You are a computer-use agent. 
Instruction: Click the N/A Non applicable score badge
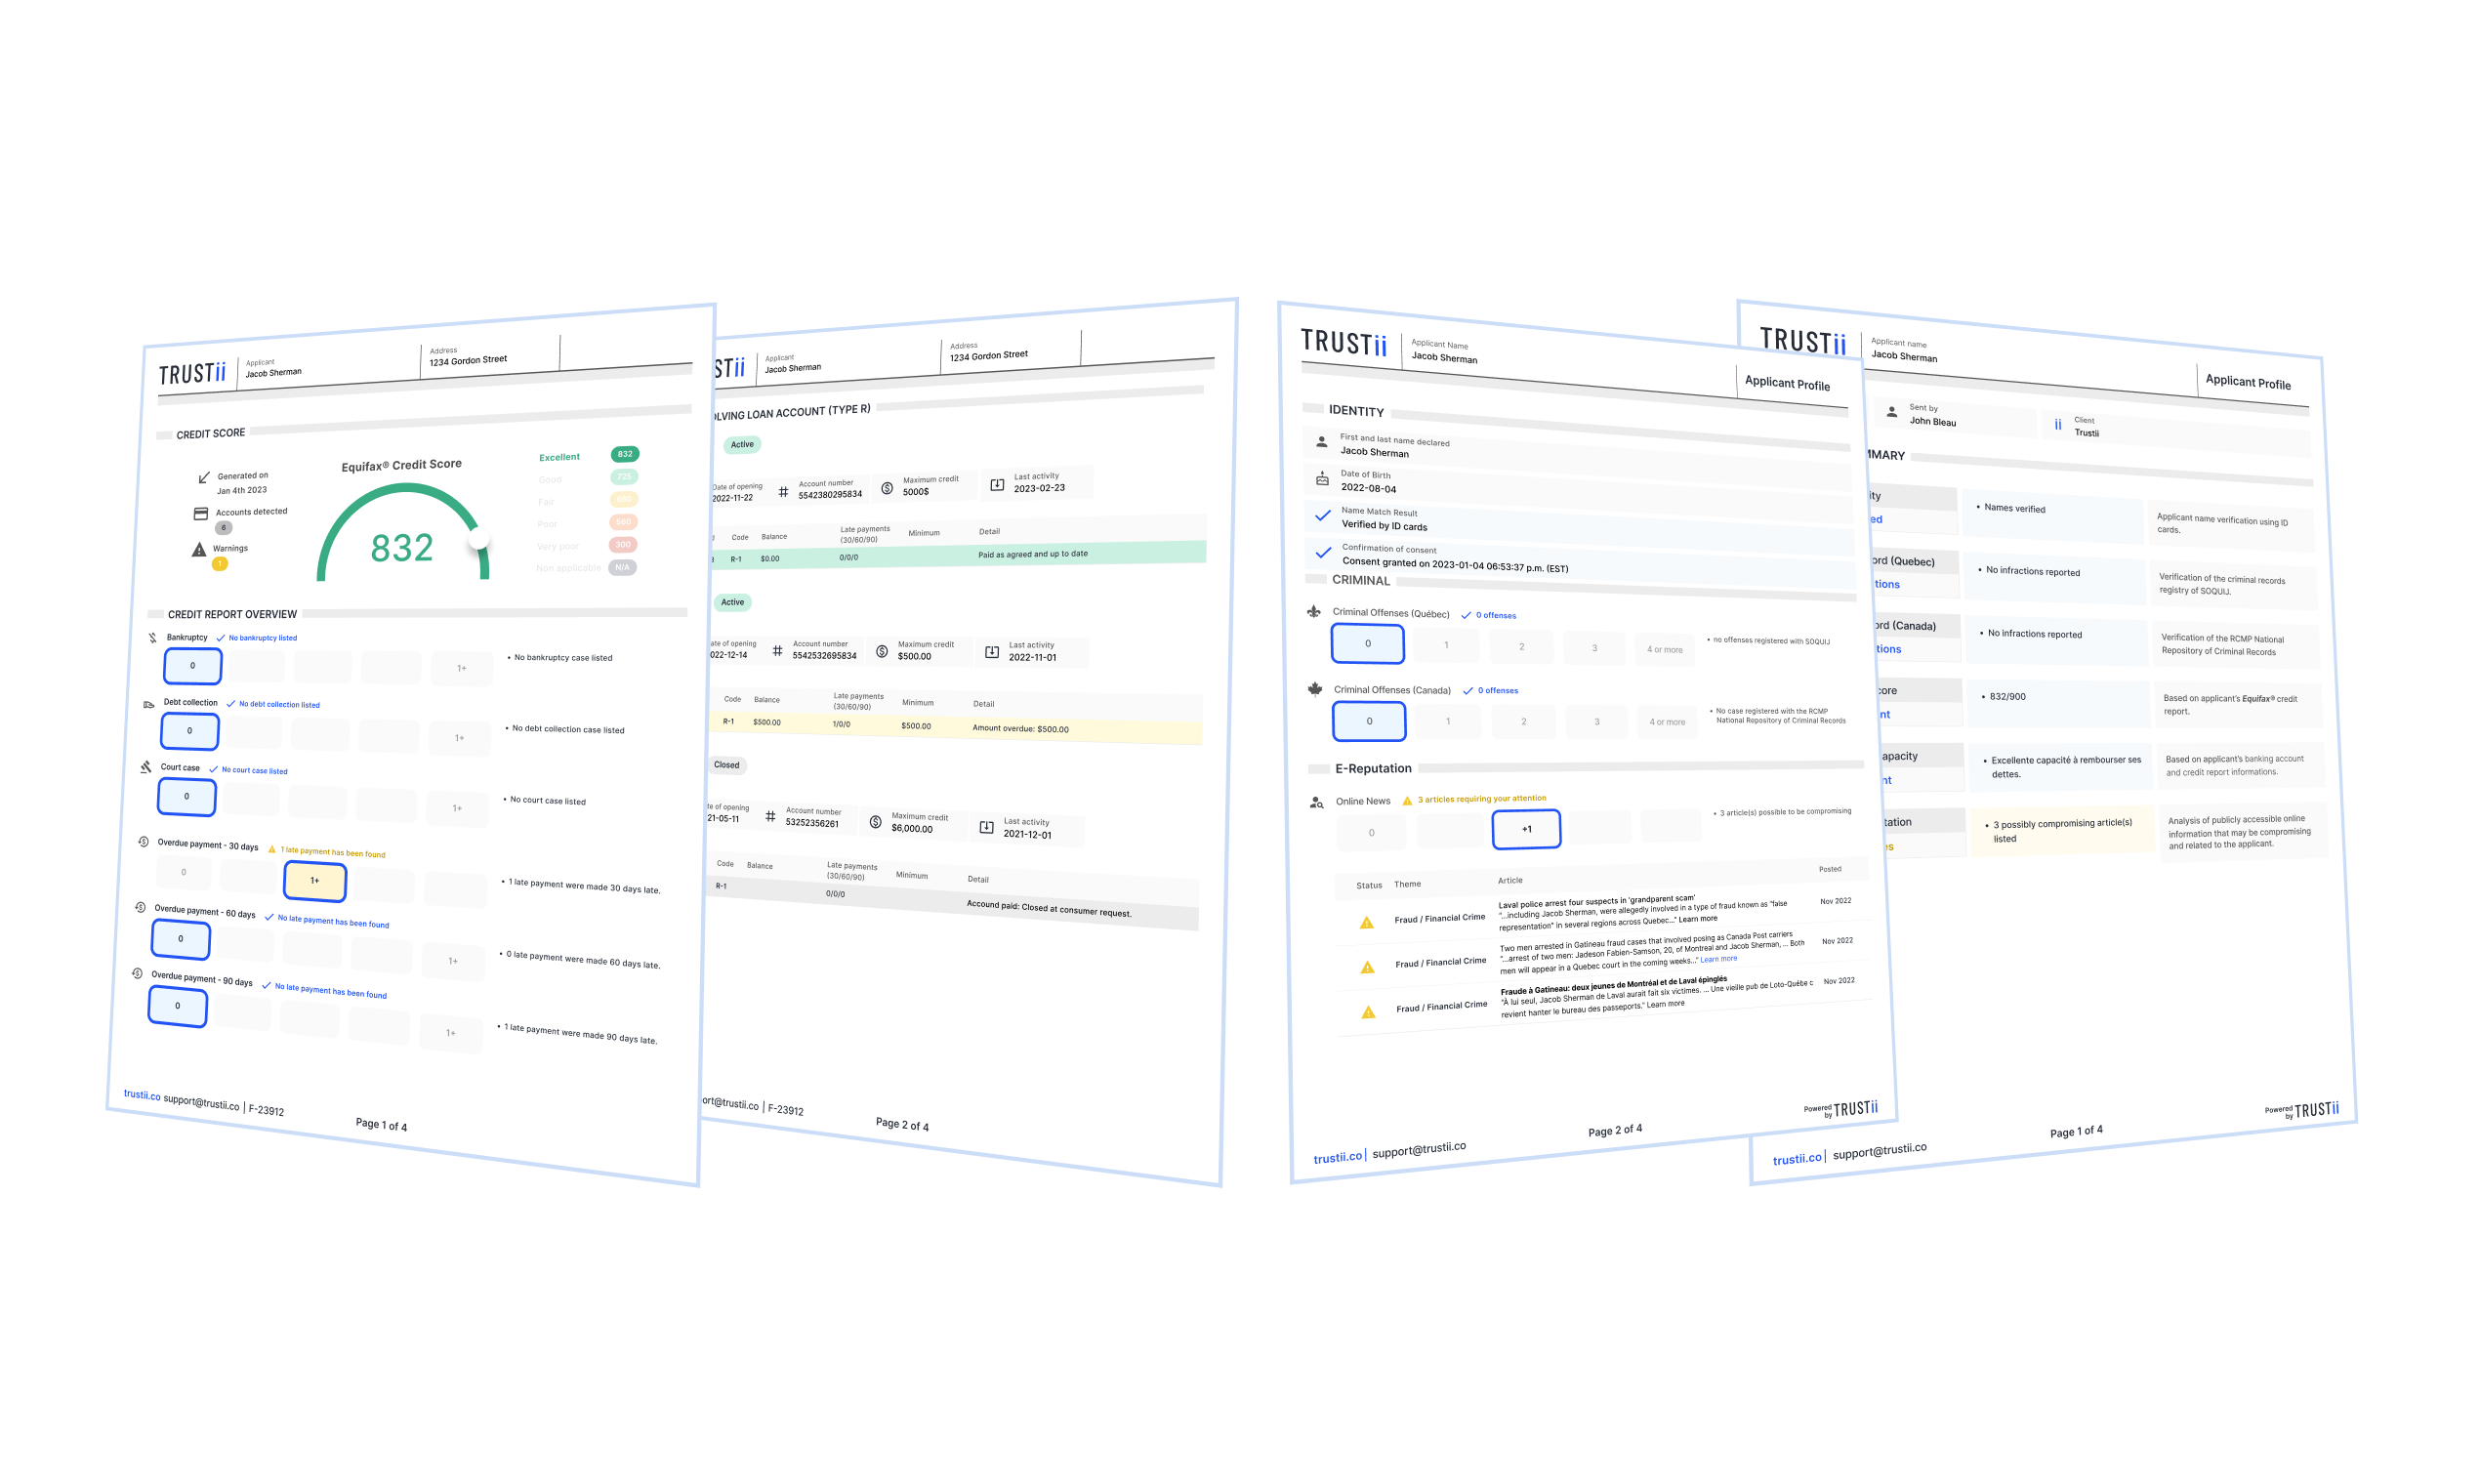622,567
